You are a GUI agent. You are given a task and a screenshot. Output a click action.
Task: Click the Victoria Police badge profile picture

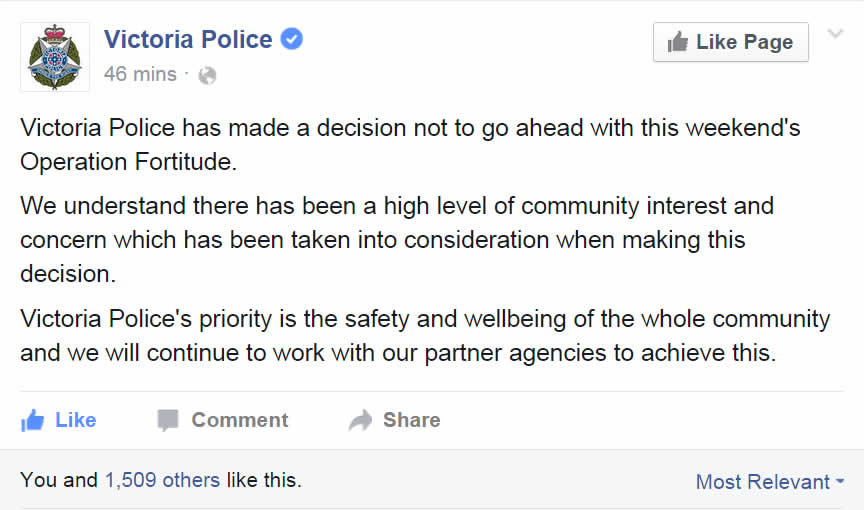(x=55, y=57)
